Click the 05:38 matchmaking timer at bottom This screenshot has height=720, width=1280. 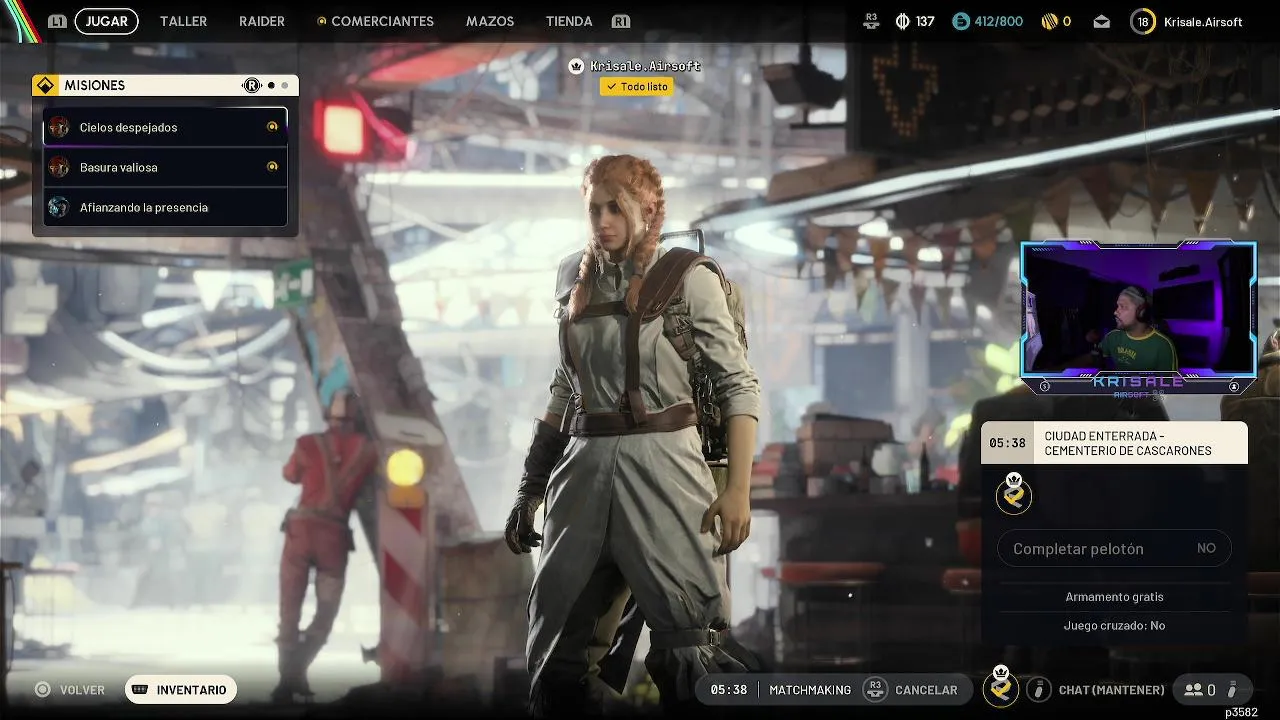tap(728, 690)
